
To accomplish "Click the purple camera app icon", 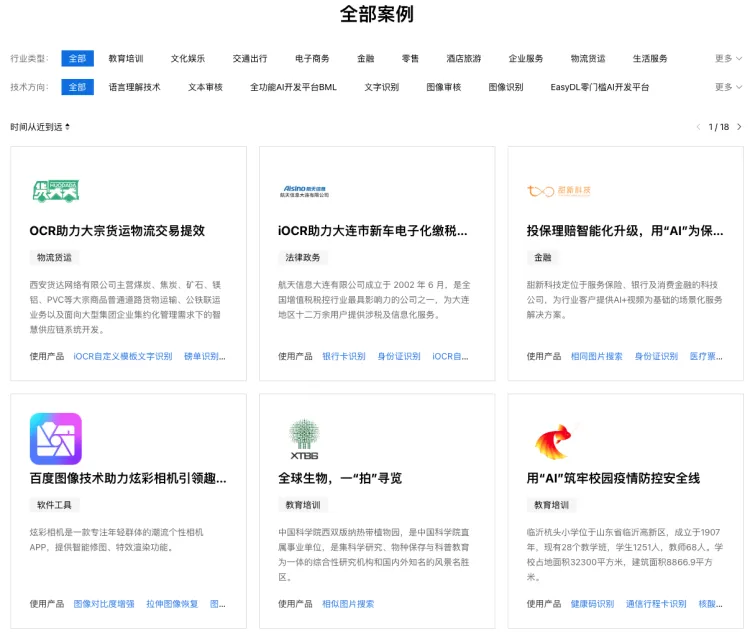I will pyautogui.click(x=56, y=438).
